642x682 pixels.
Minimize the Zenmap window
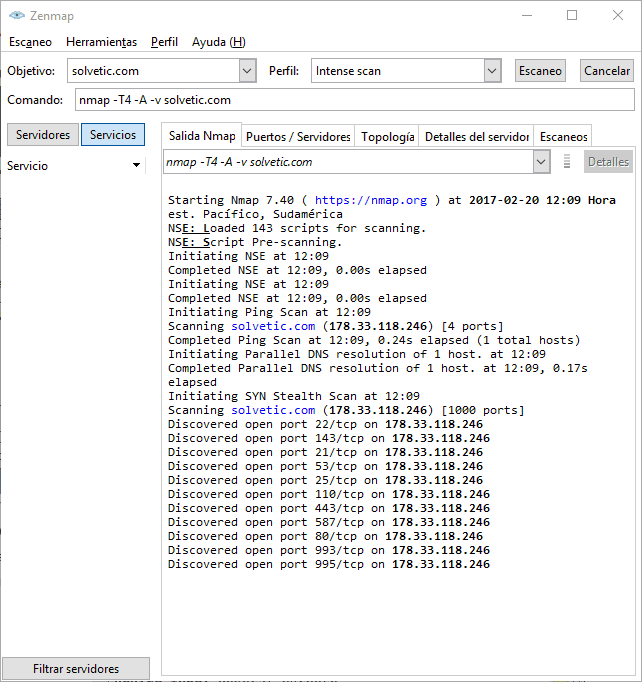(x=527, y=15)
